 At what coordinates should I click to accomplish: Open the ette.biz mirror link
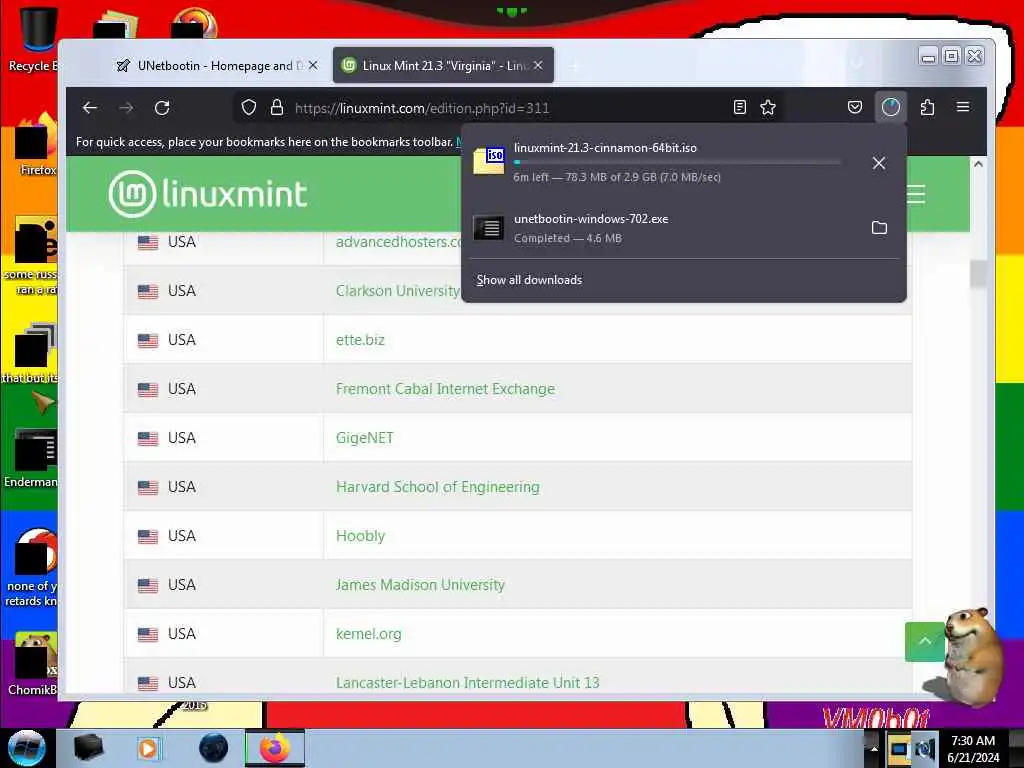360,340
